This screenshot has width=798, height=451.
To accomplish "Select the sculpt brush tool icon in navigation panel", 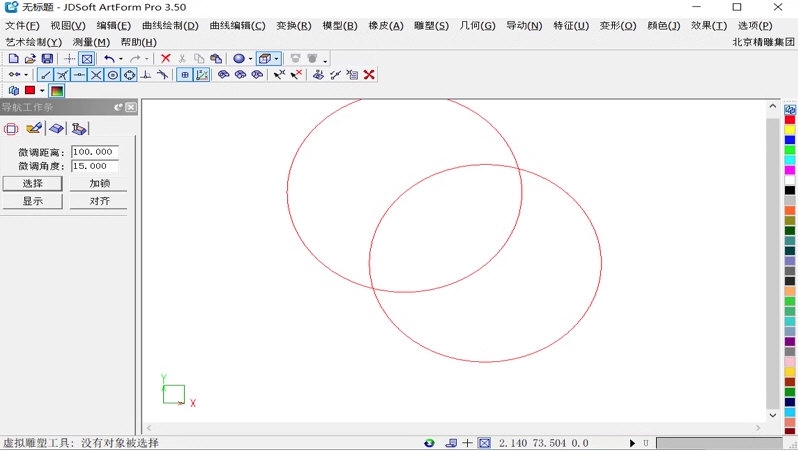I will [34, 128].
